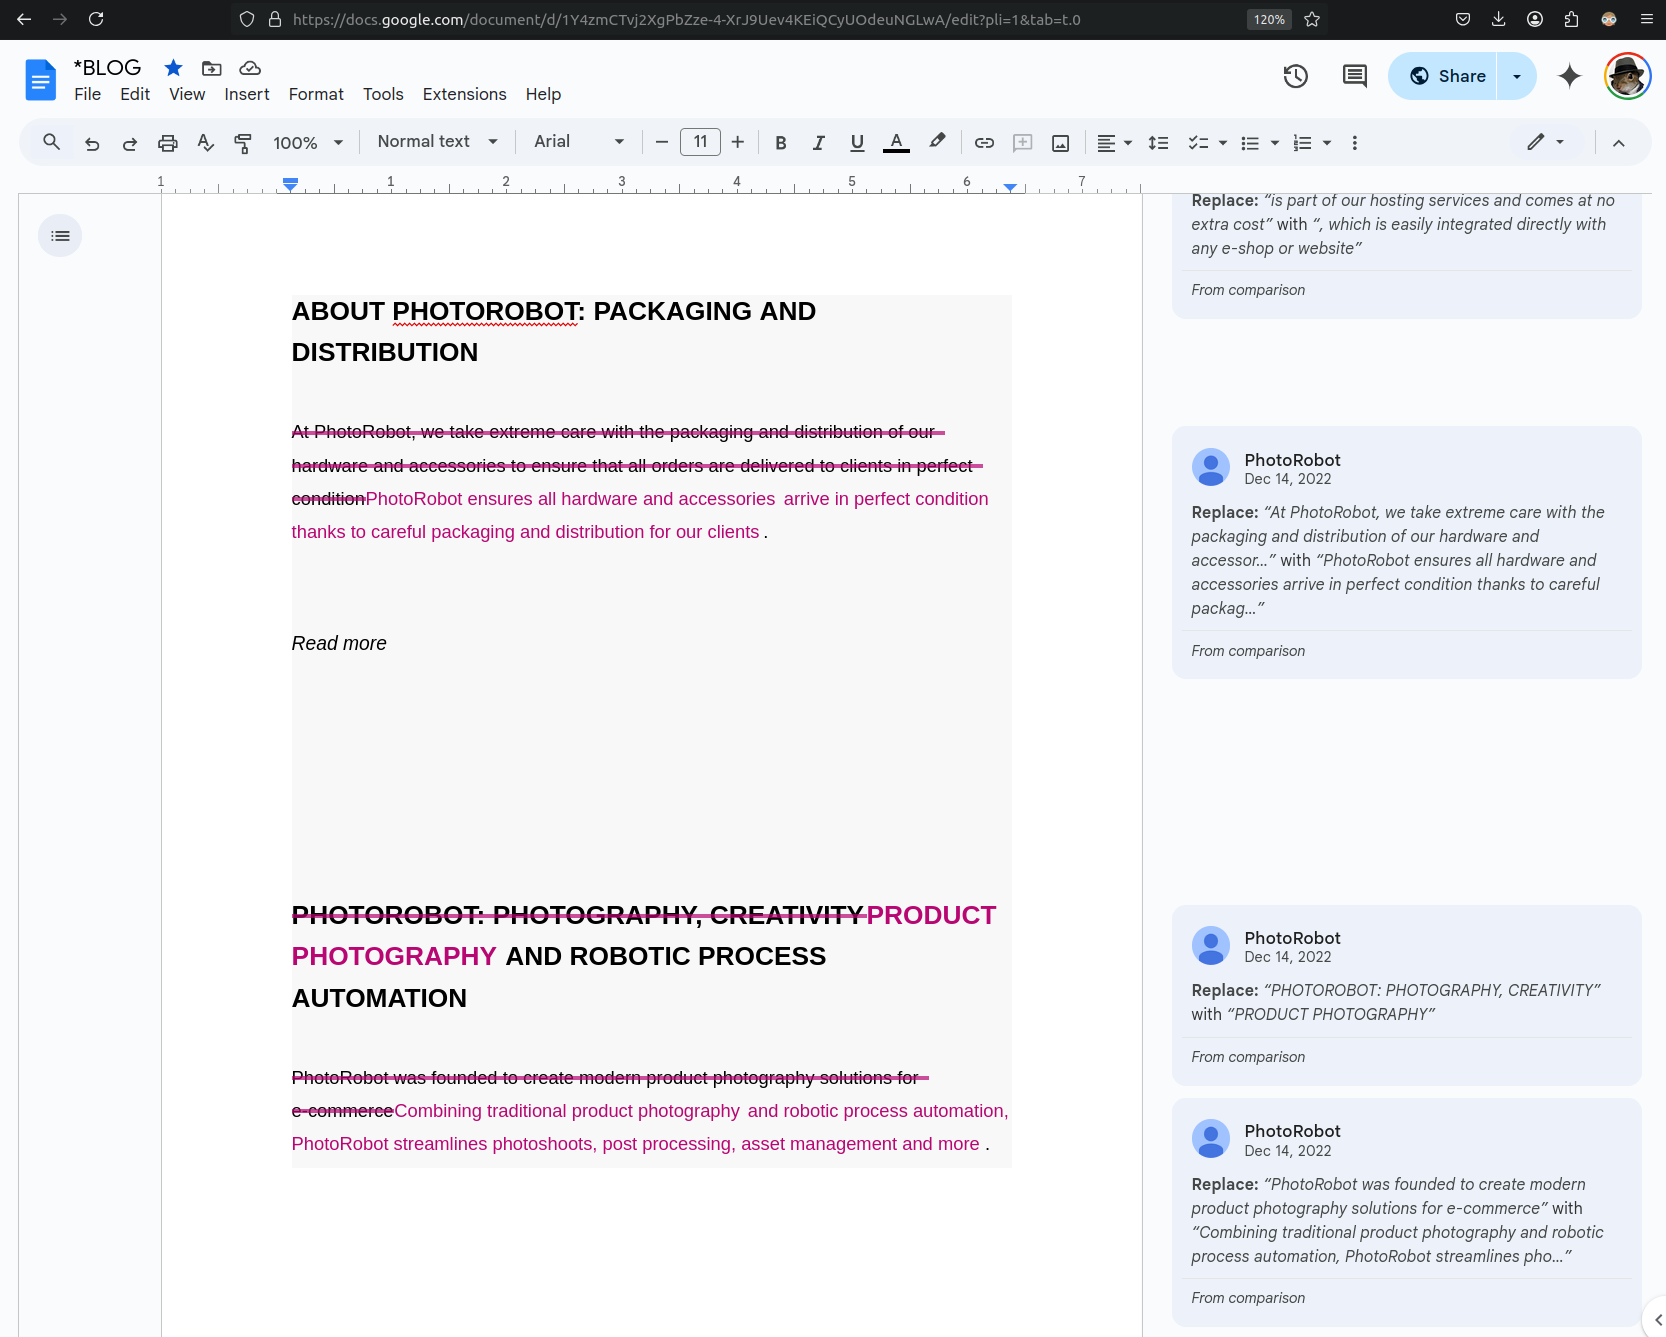Open Google account avatar
This screenshot has width=1666, height=1337.
tap(1627, 76)
